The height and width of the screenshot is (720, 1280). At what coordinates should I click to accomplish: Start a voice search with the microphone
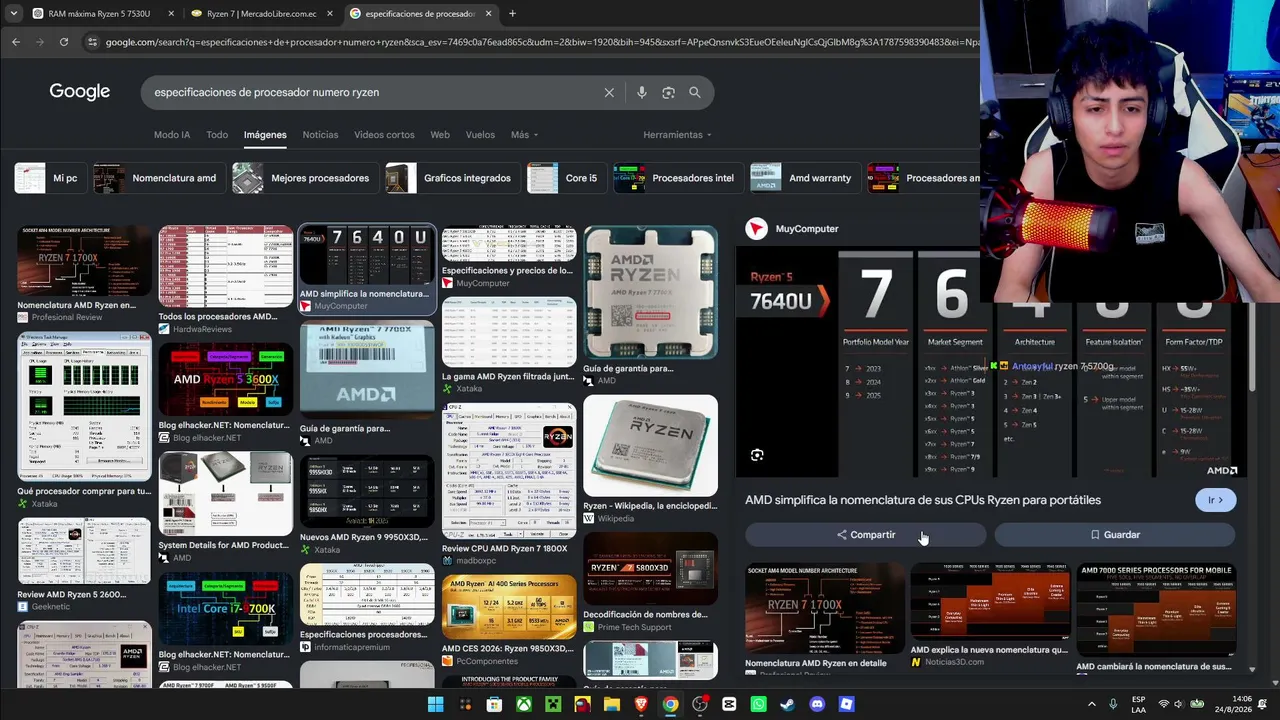click(642, 92)
